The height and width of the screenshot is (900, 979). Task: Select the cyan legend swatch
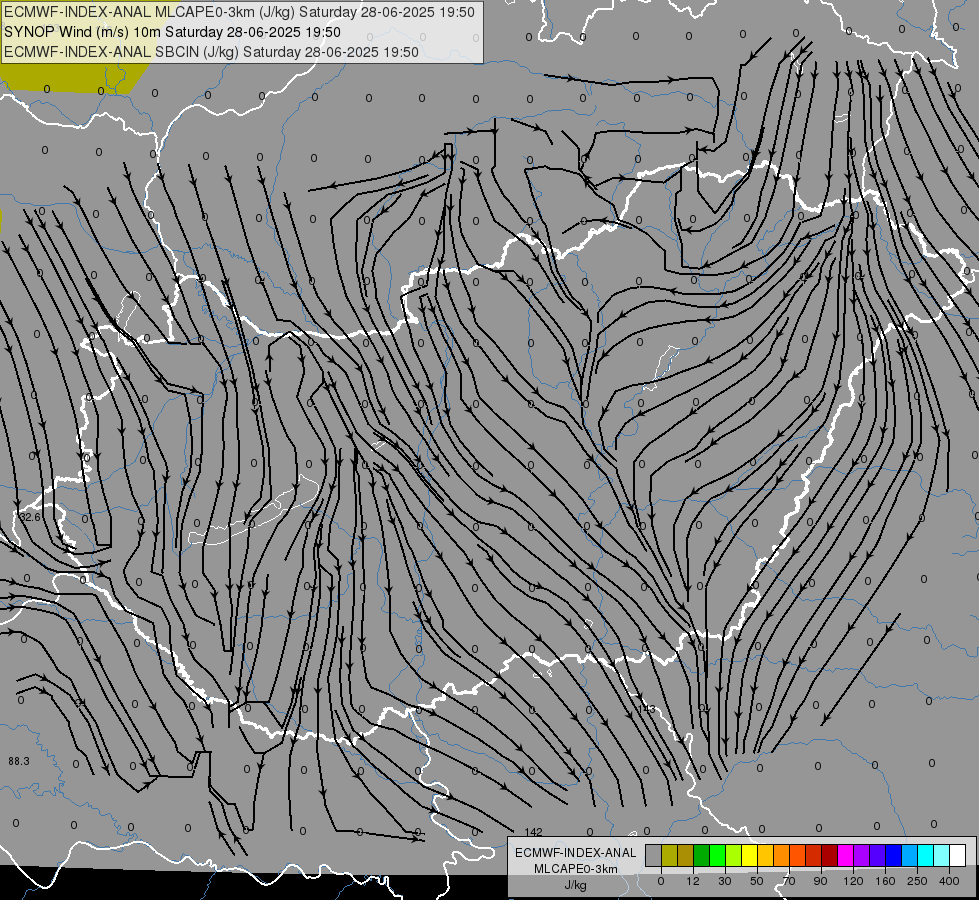pyautogui.click(x=925, y=855)
